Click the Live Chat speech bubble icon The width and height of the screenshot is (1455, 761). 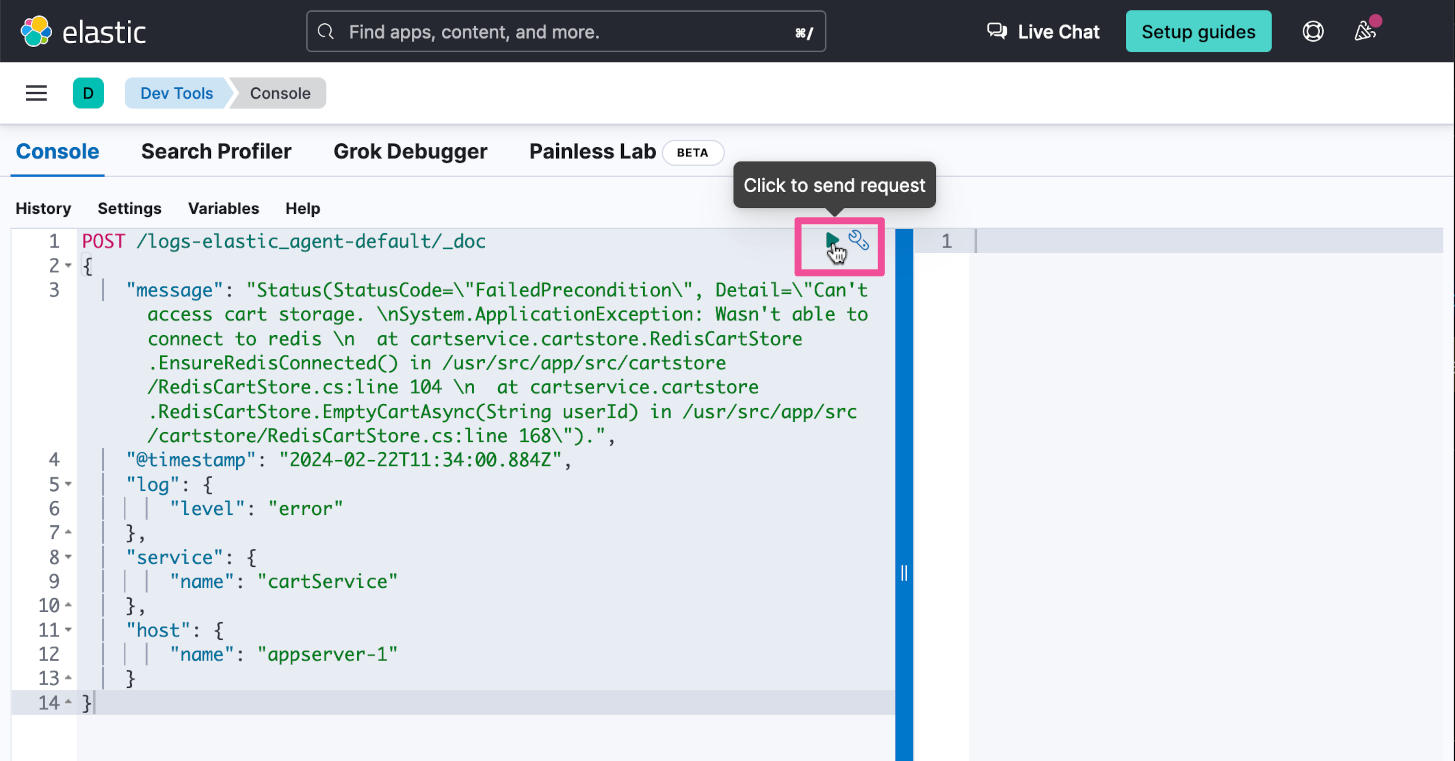(996, 32)
